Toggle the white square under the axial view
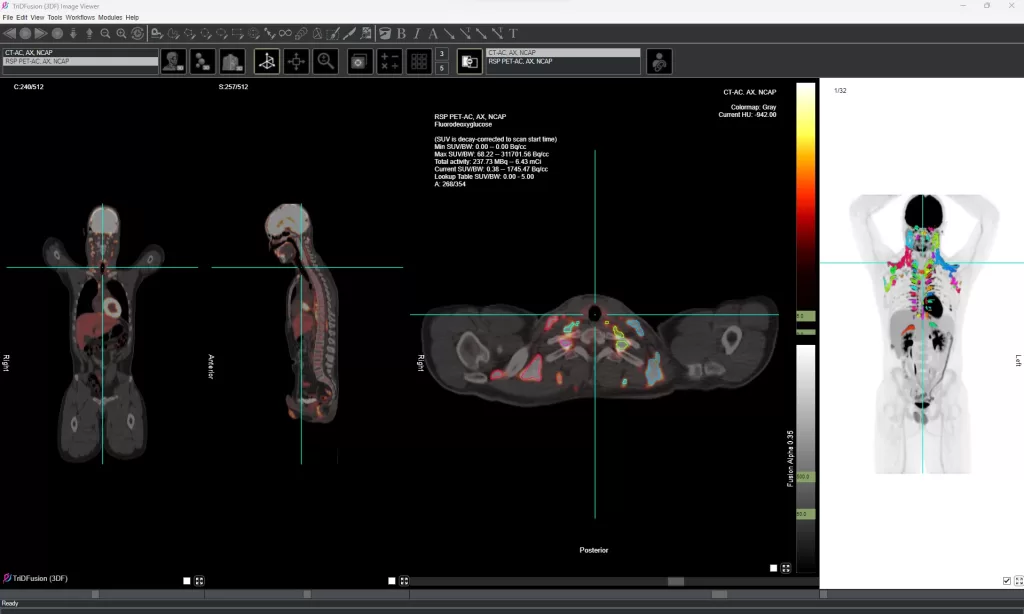This screenshot has height=614, width=1024. (773, 568)
